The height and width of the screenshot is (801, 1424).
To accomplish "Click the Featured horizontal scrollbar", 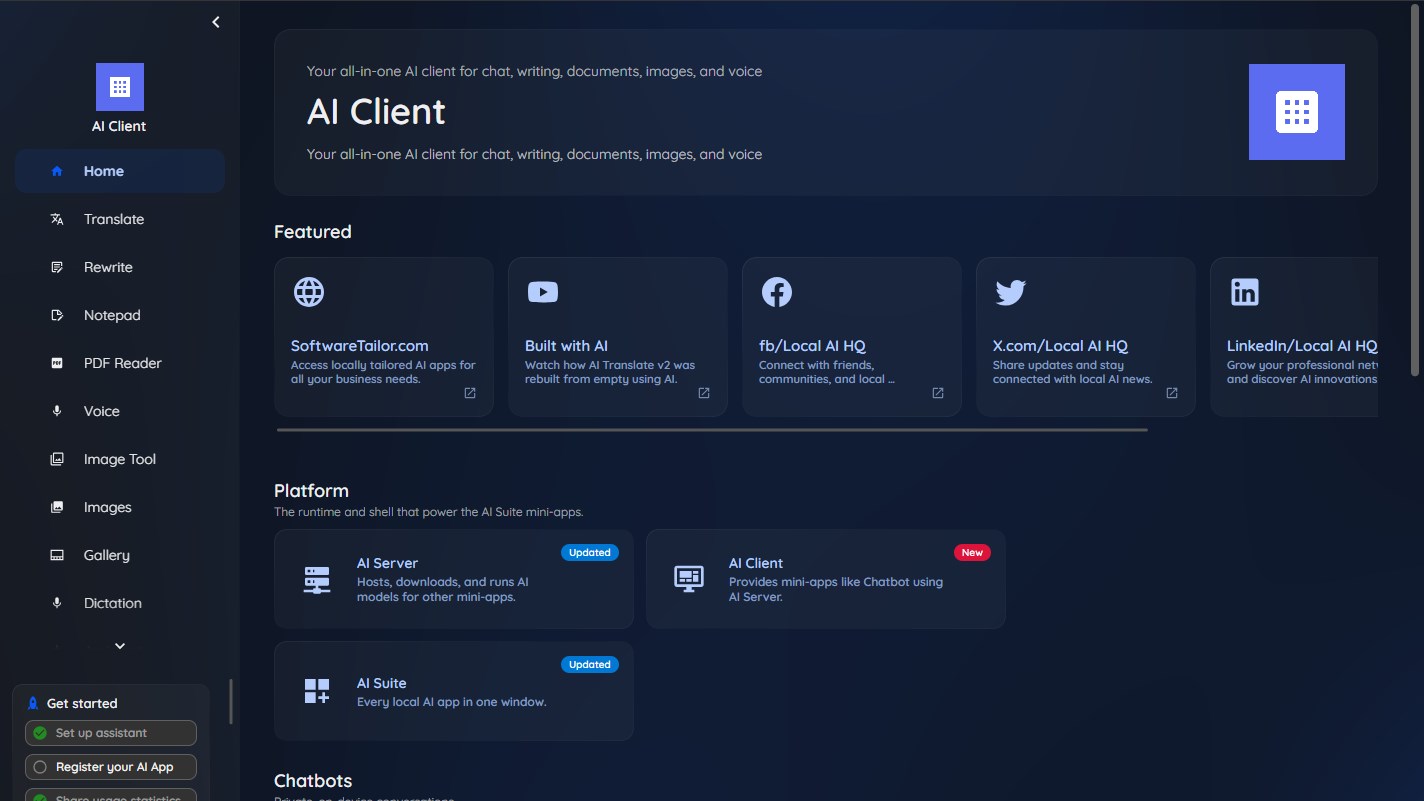I will (x=712, y=430).
